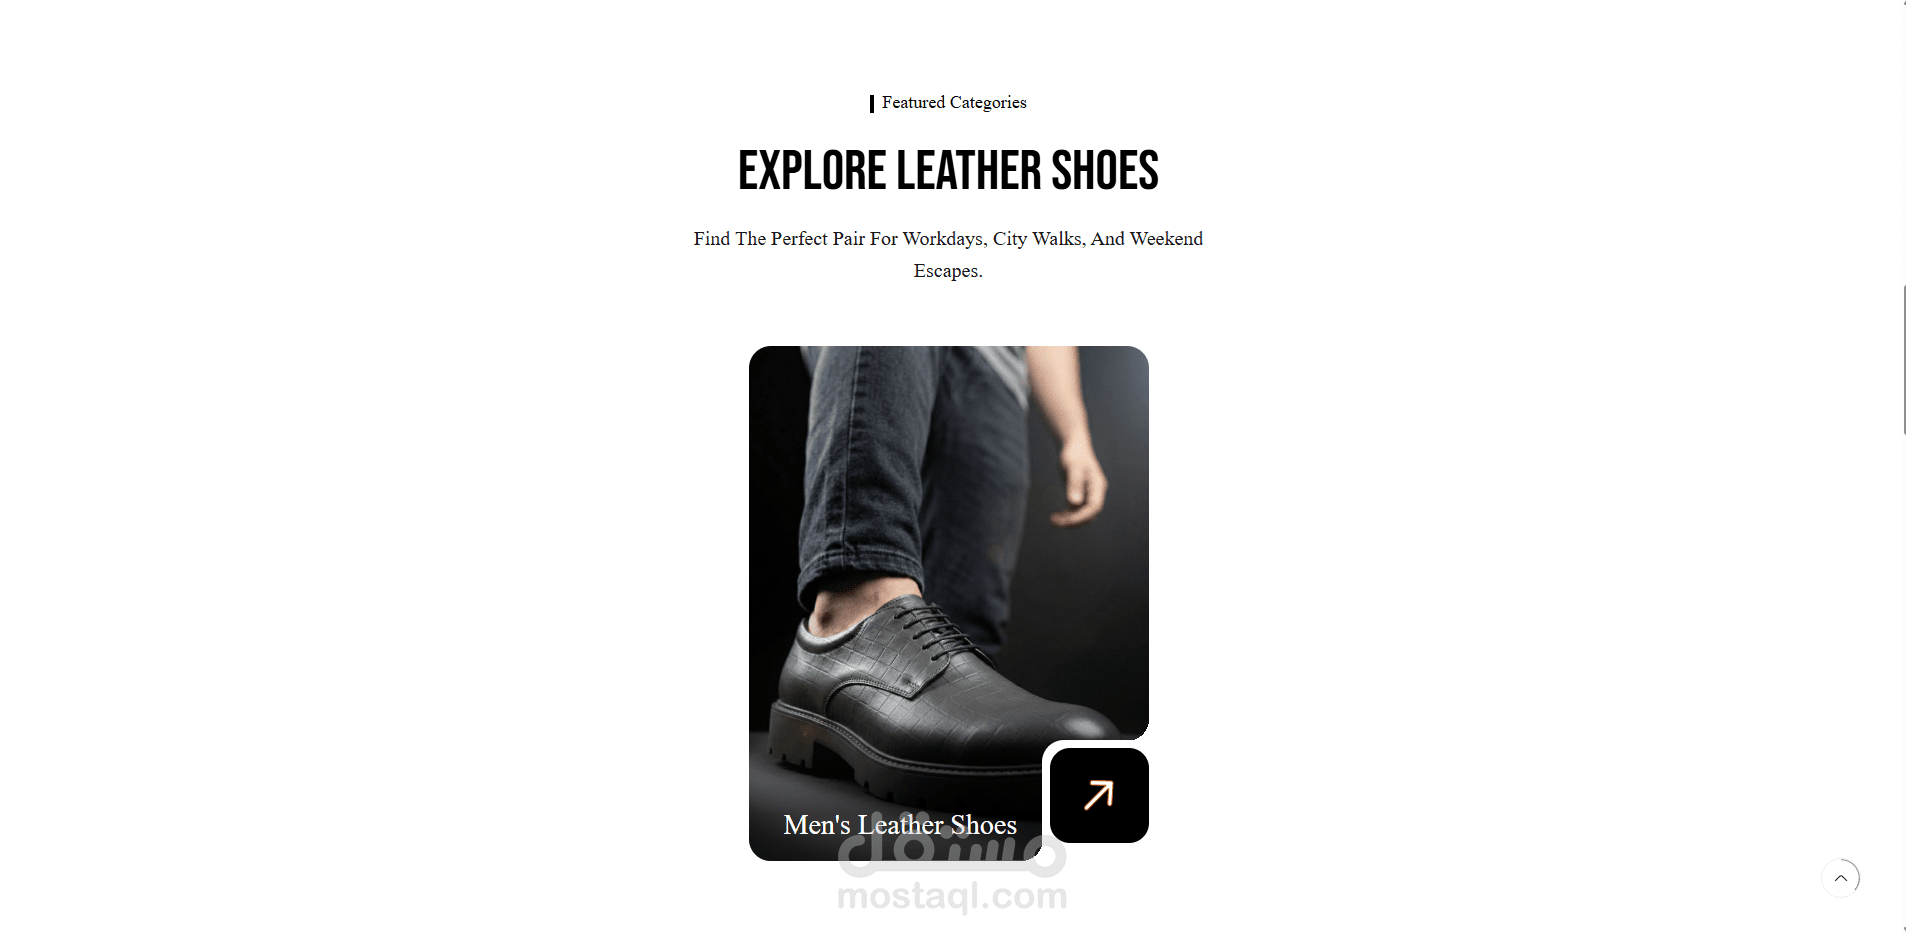
Task: Click the hand in the card photo
Action: point(1080,480)
